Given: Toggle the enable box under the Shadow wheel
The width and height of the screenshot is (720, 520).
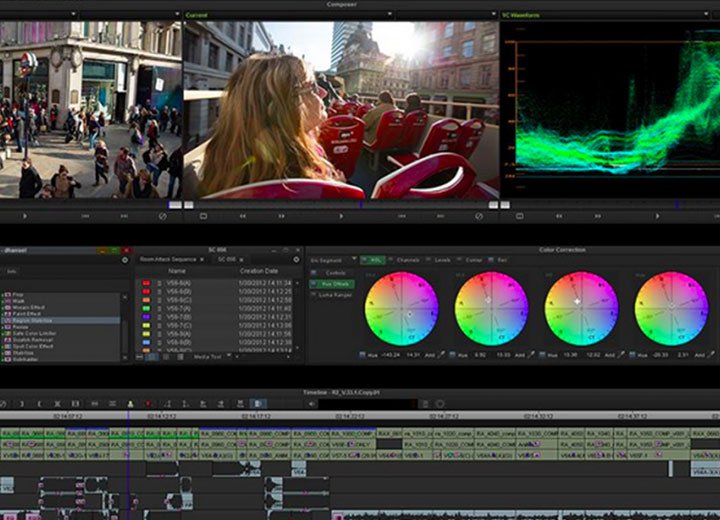Looking at the screenshot, I should tap(362, 355).
